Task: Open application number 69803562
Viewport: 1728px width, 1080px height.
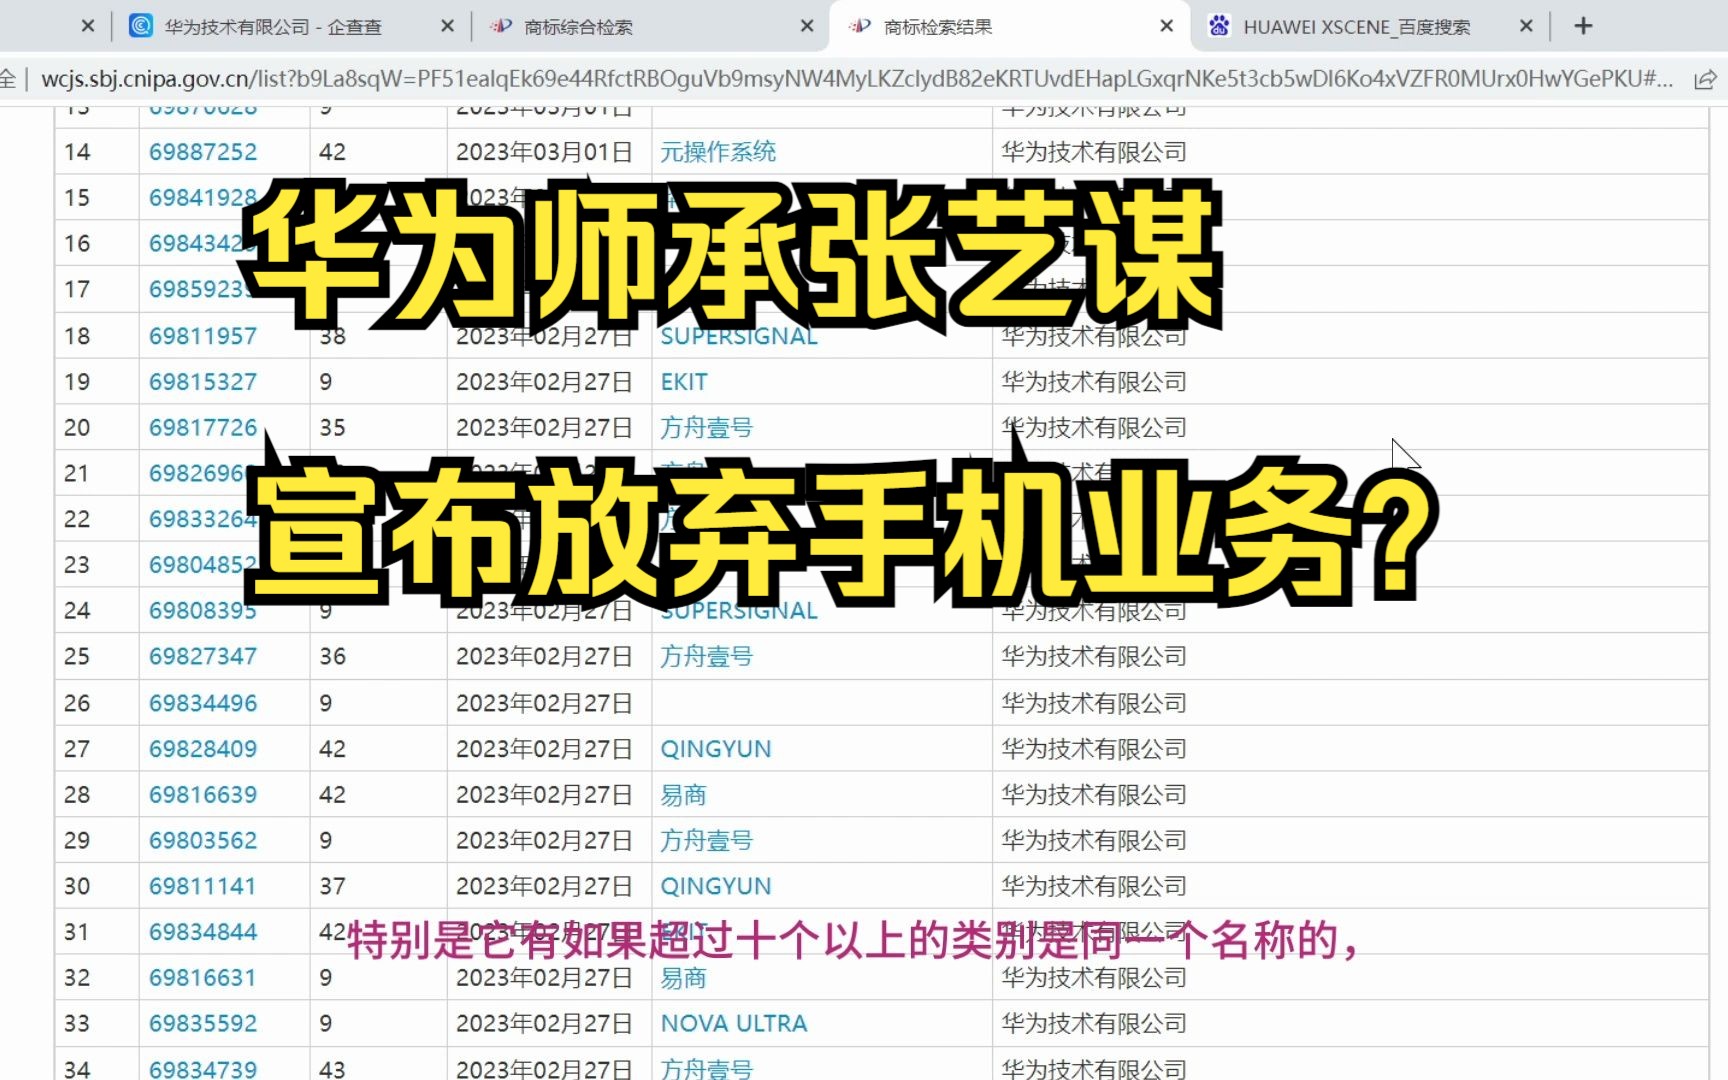Action: pyautogui.click(x=203, y=841)
